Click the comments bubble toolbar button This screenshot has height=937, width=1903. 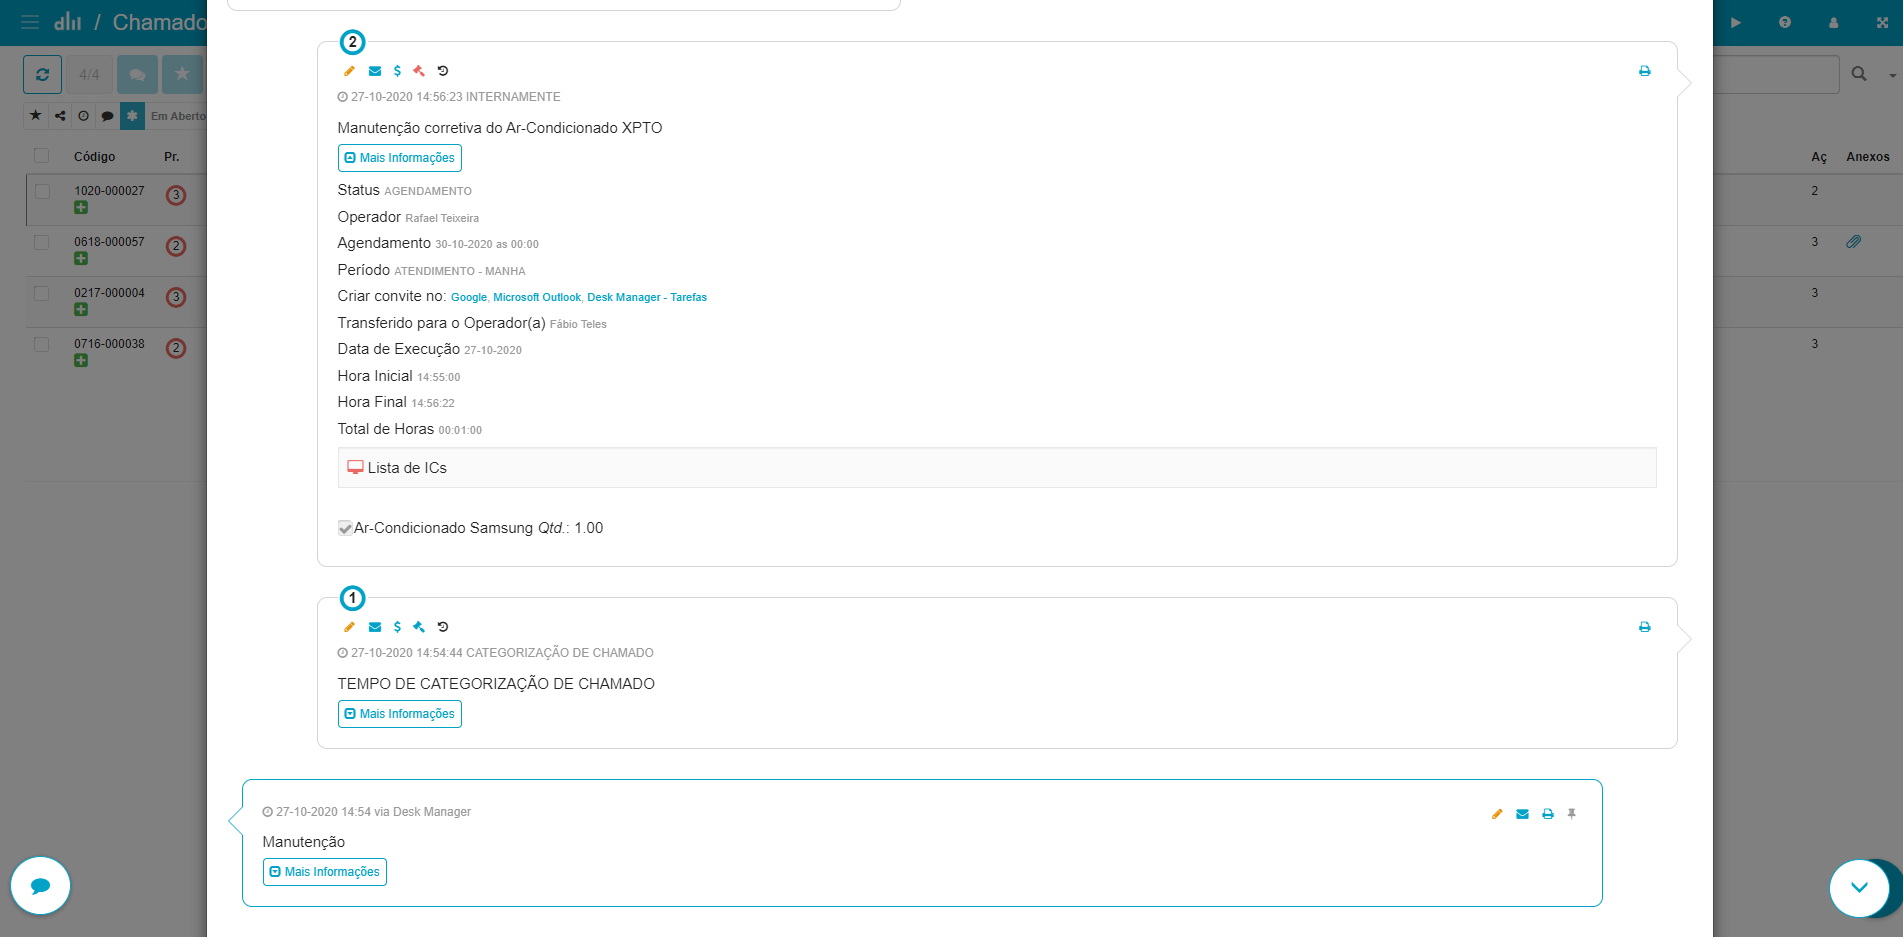[x=137, y=74]
